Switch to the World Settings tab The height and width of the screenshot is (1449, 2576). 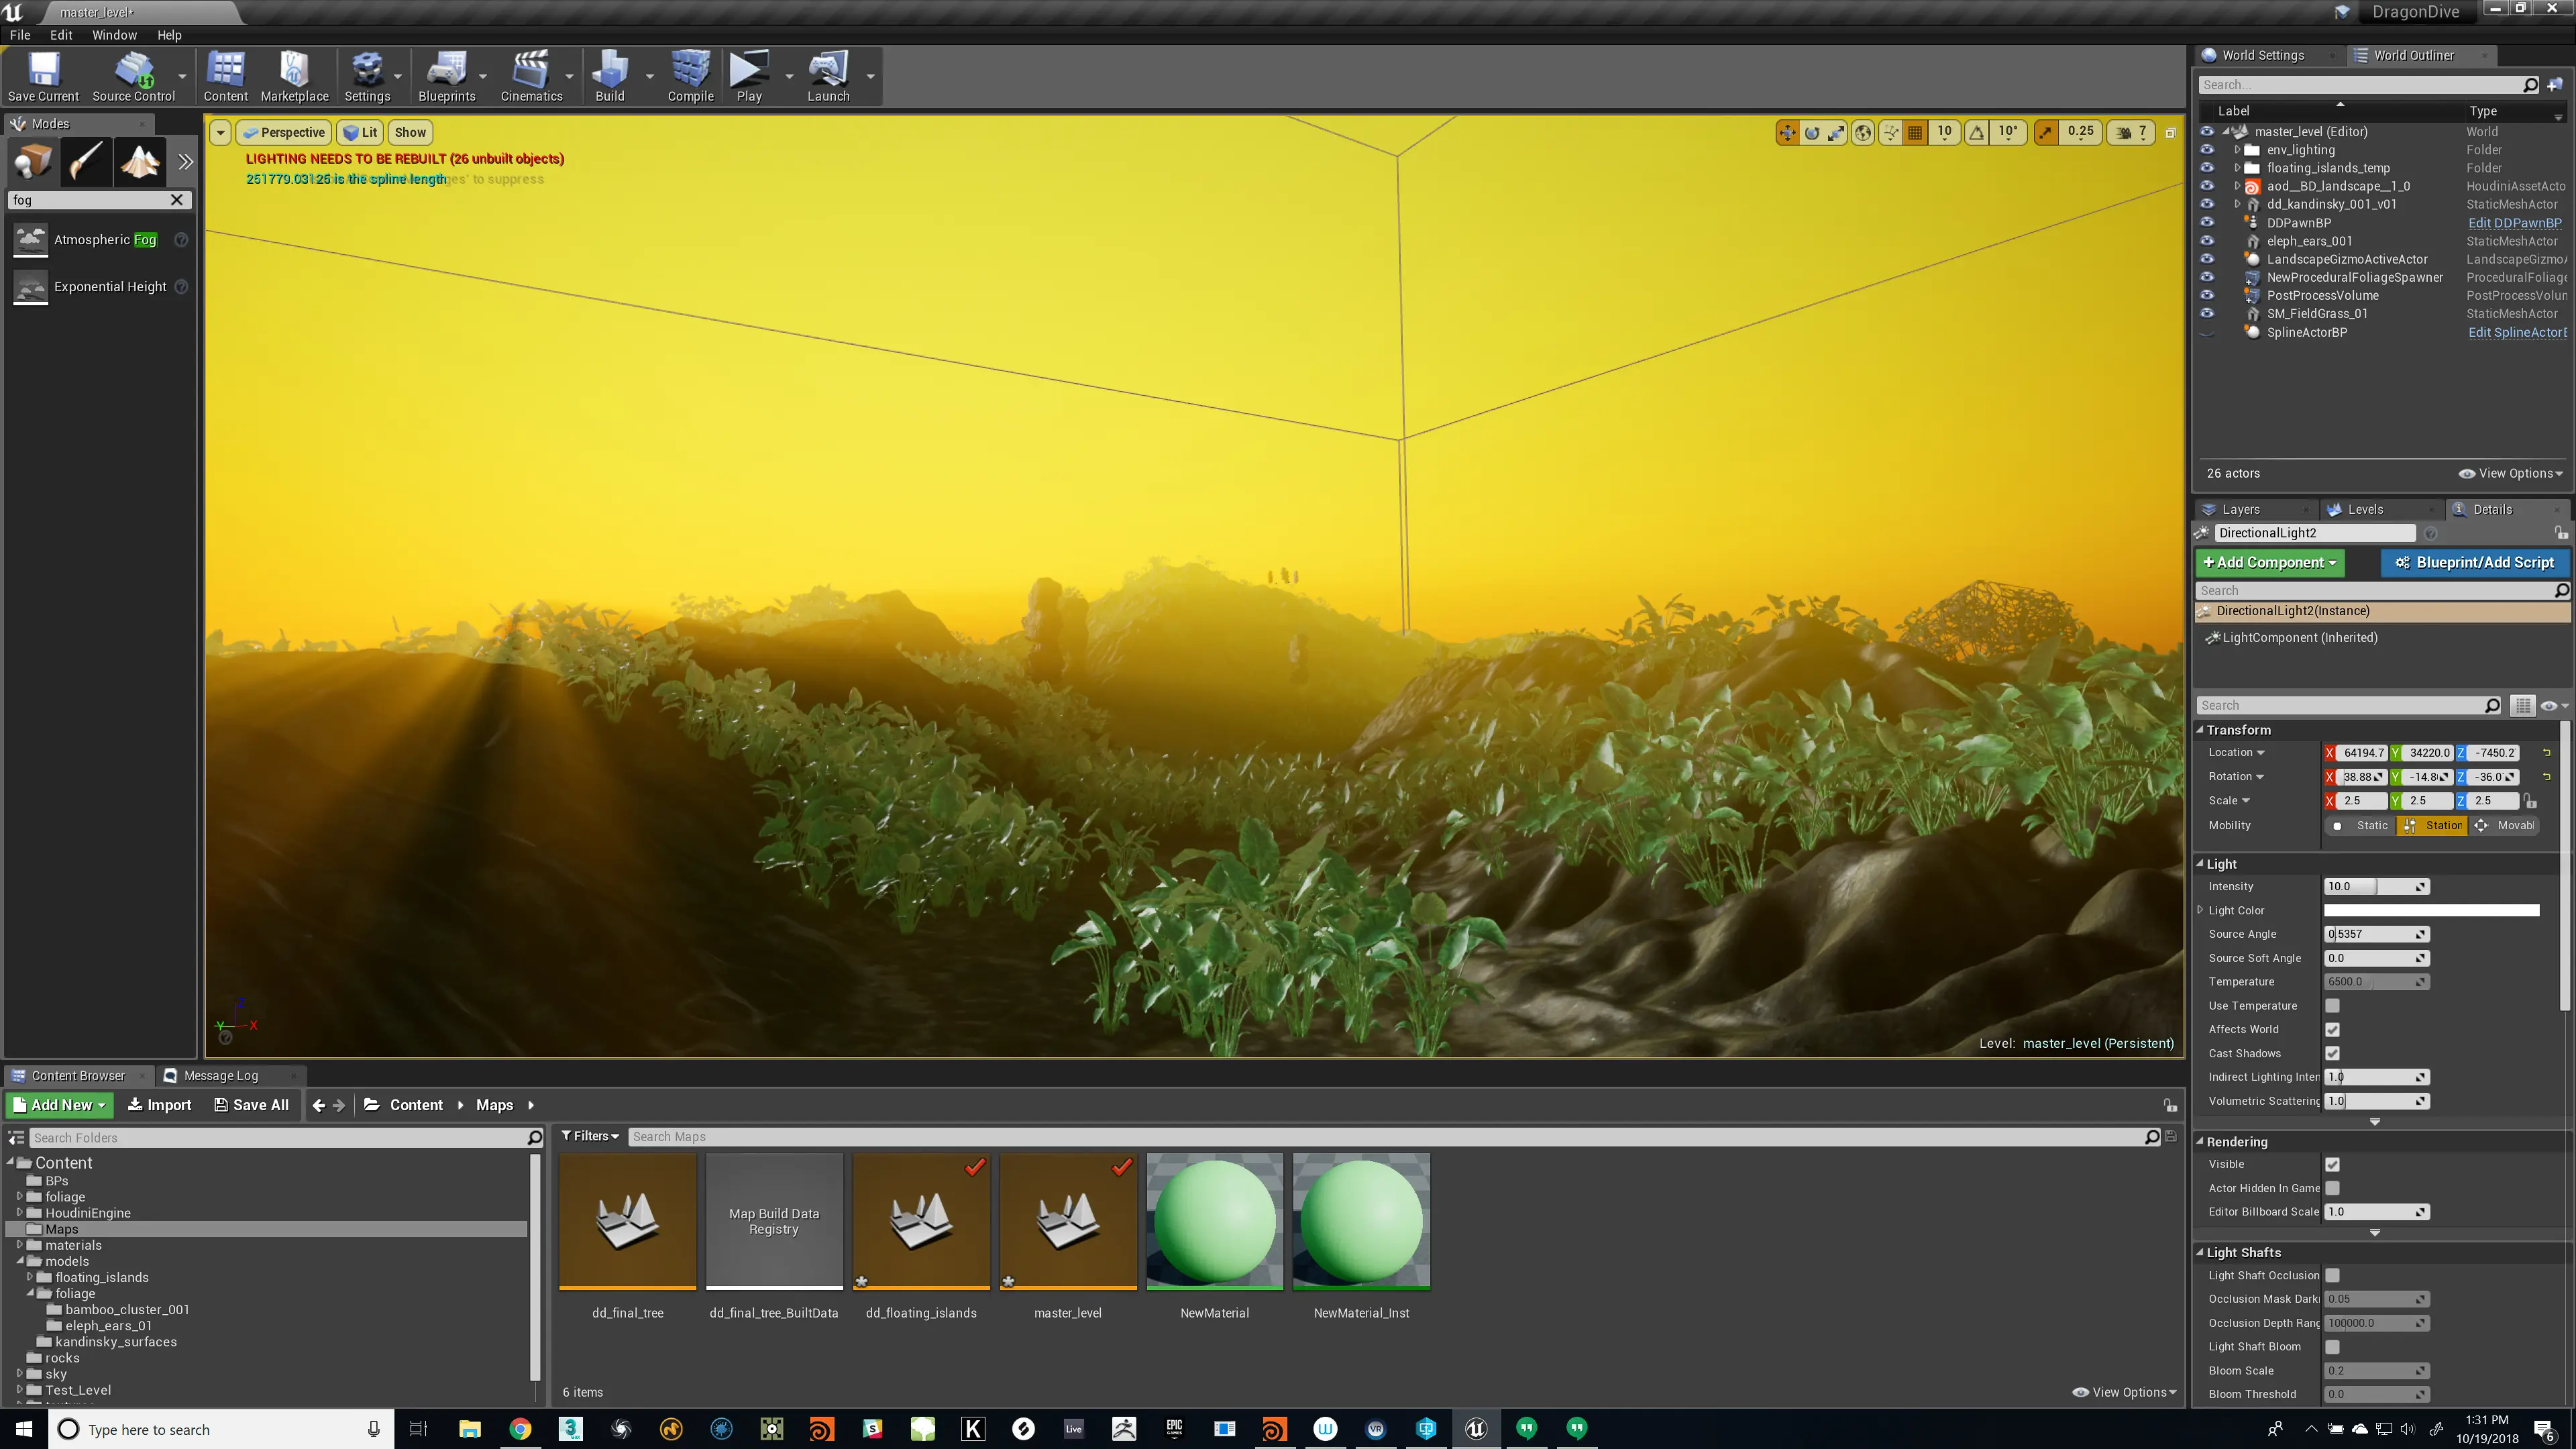tap(2262, 55)
